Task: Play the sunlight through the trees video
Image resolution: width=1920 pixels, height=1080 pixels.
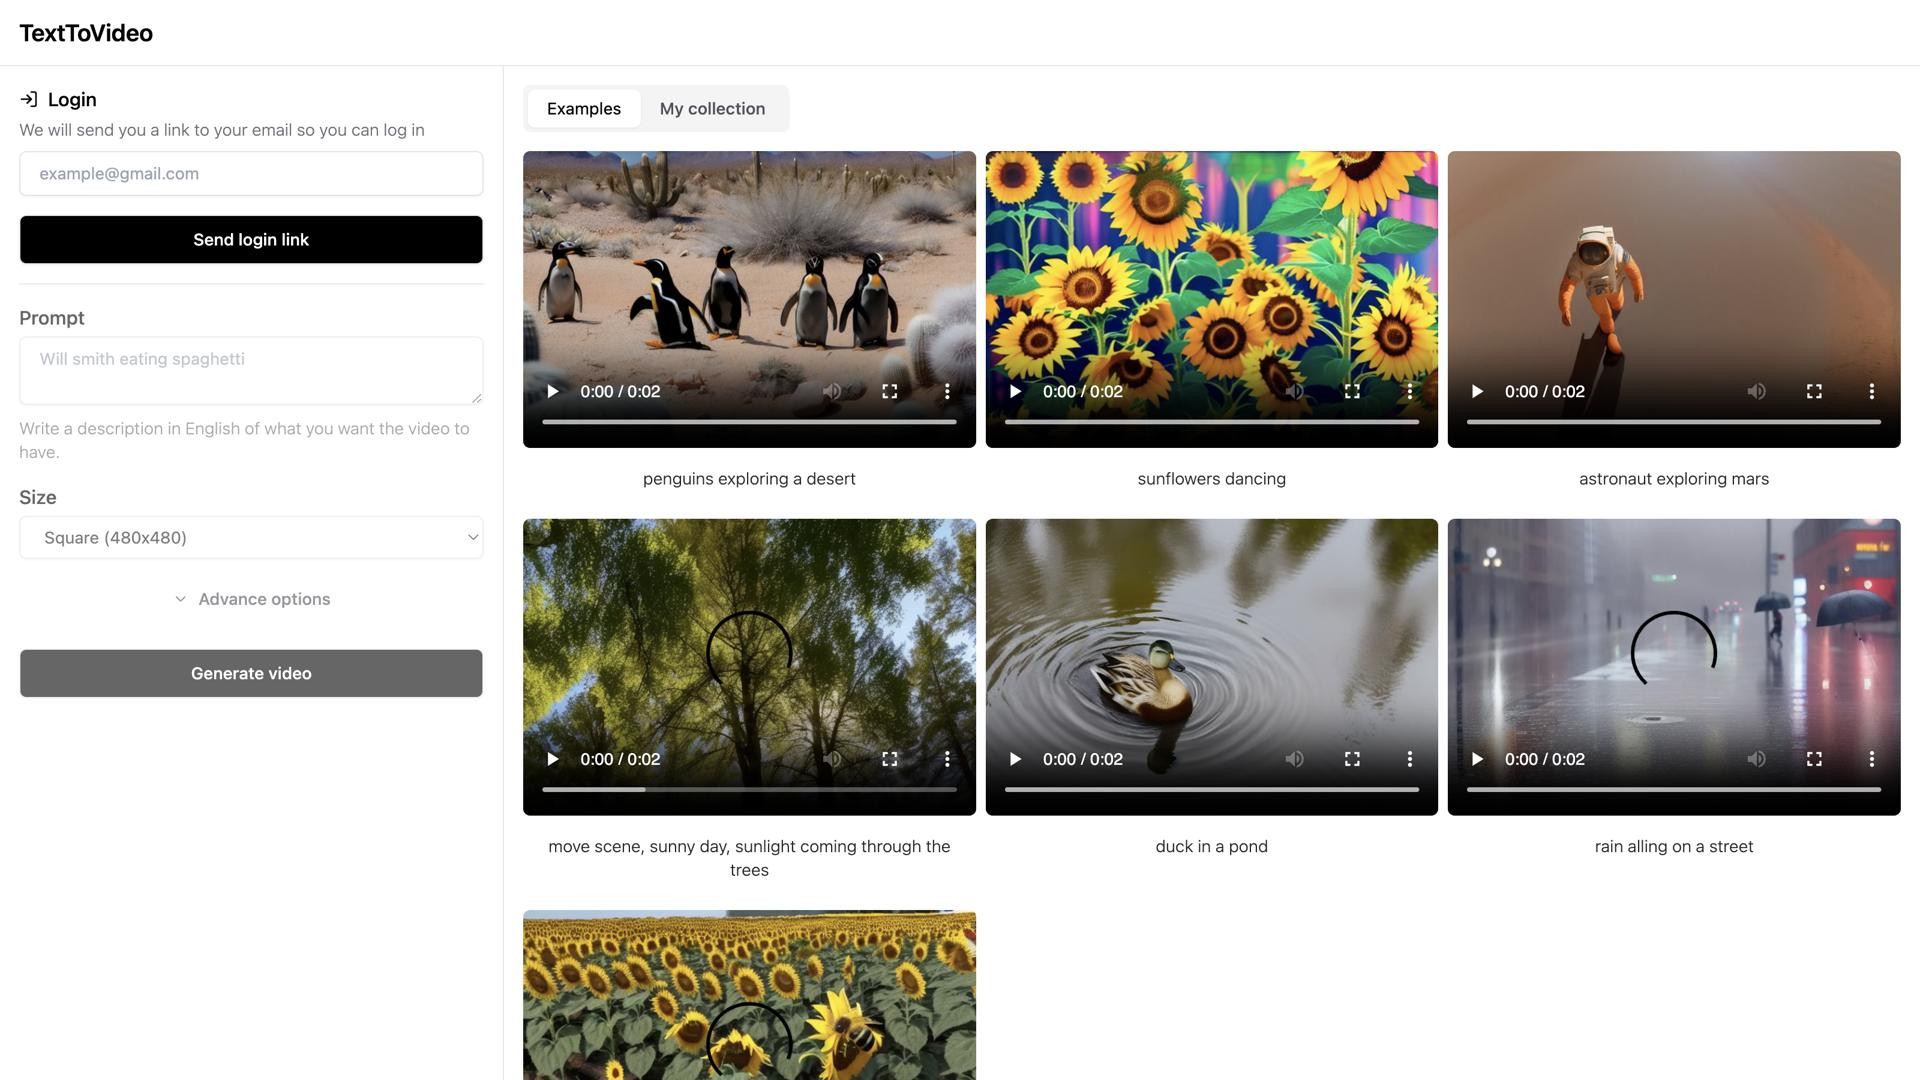Action: tap(552, 759)
